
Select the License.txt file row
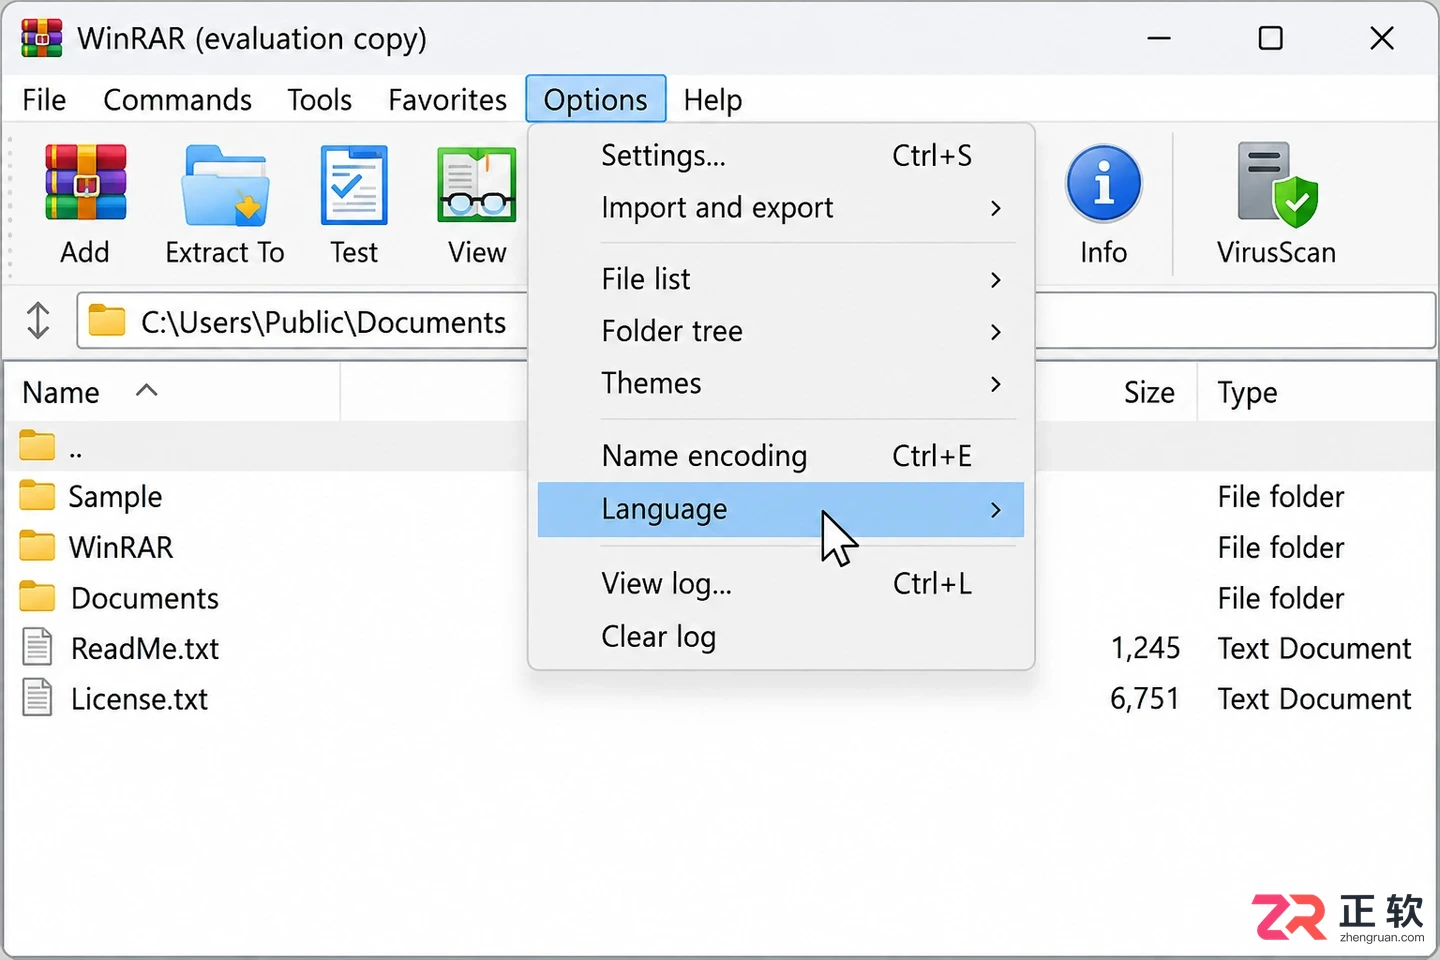(720, 699)
